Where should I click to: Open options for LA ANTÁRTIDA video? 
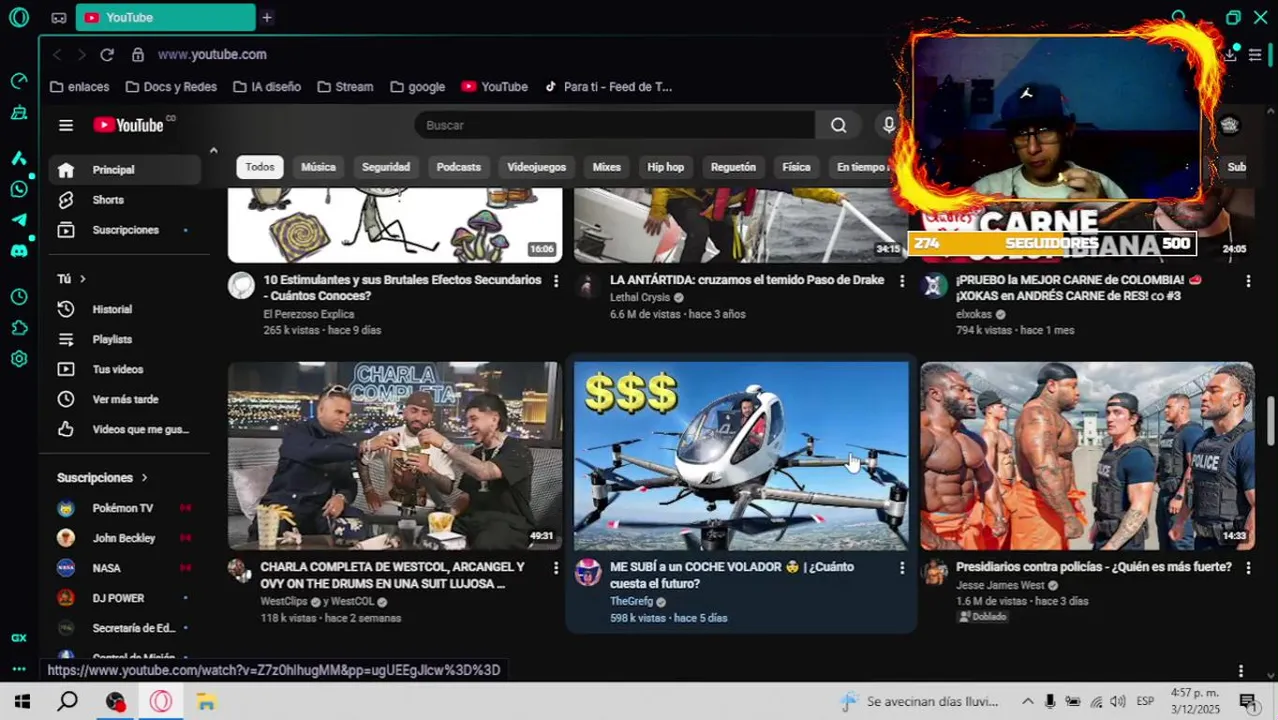coord(902,281)
